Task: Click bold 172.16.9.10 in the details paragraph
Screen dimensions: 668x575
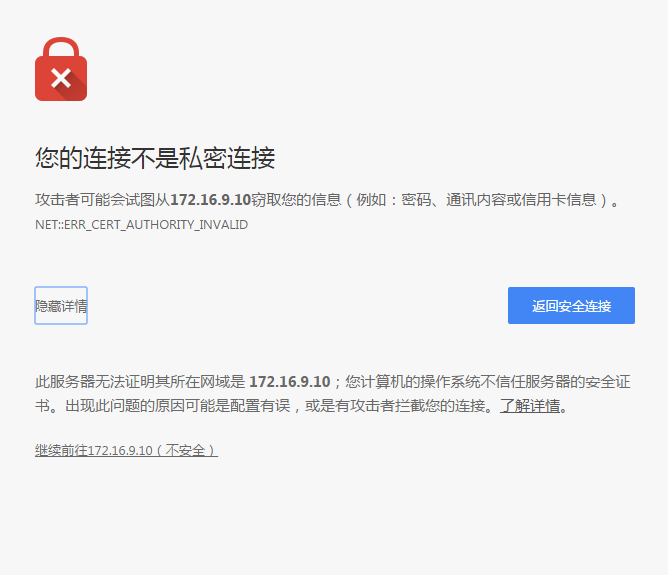Action: point(289,382)
